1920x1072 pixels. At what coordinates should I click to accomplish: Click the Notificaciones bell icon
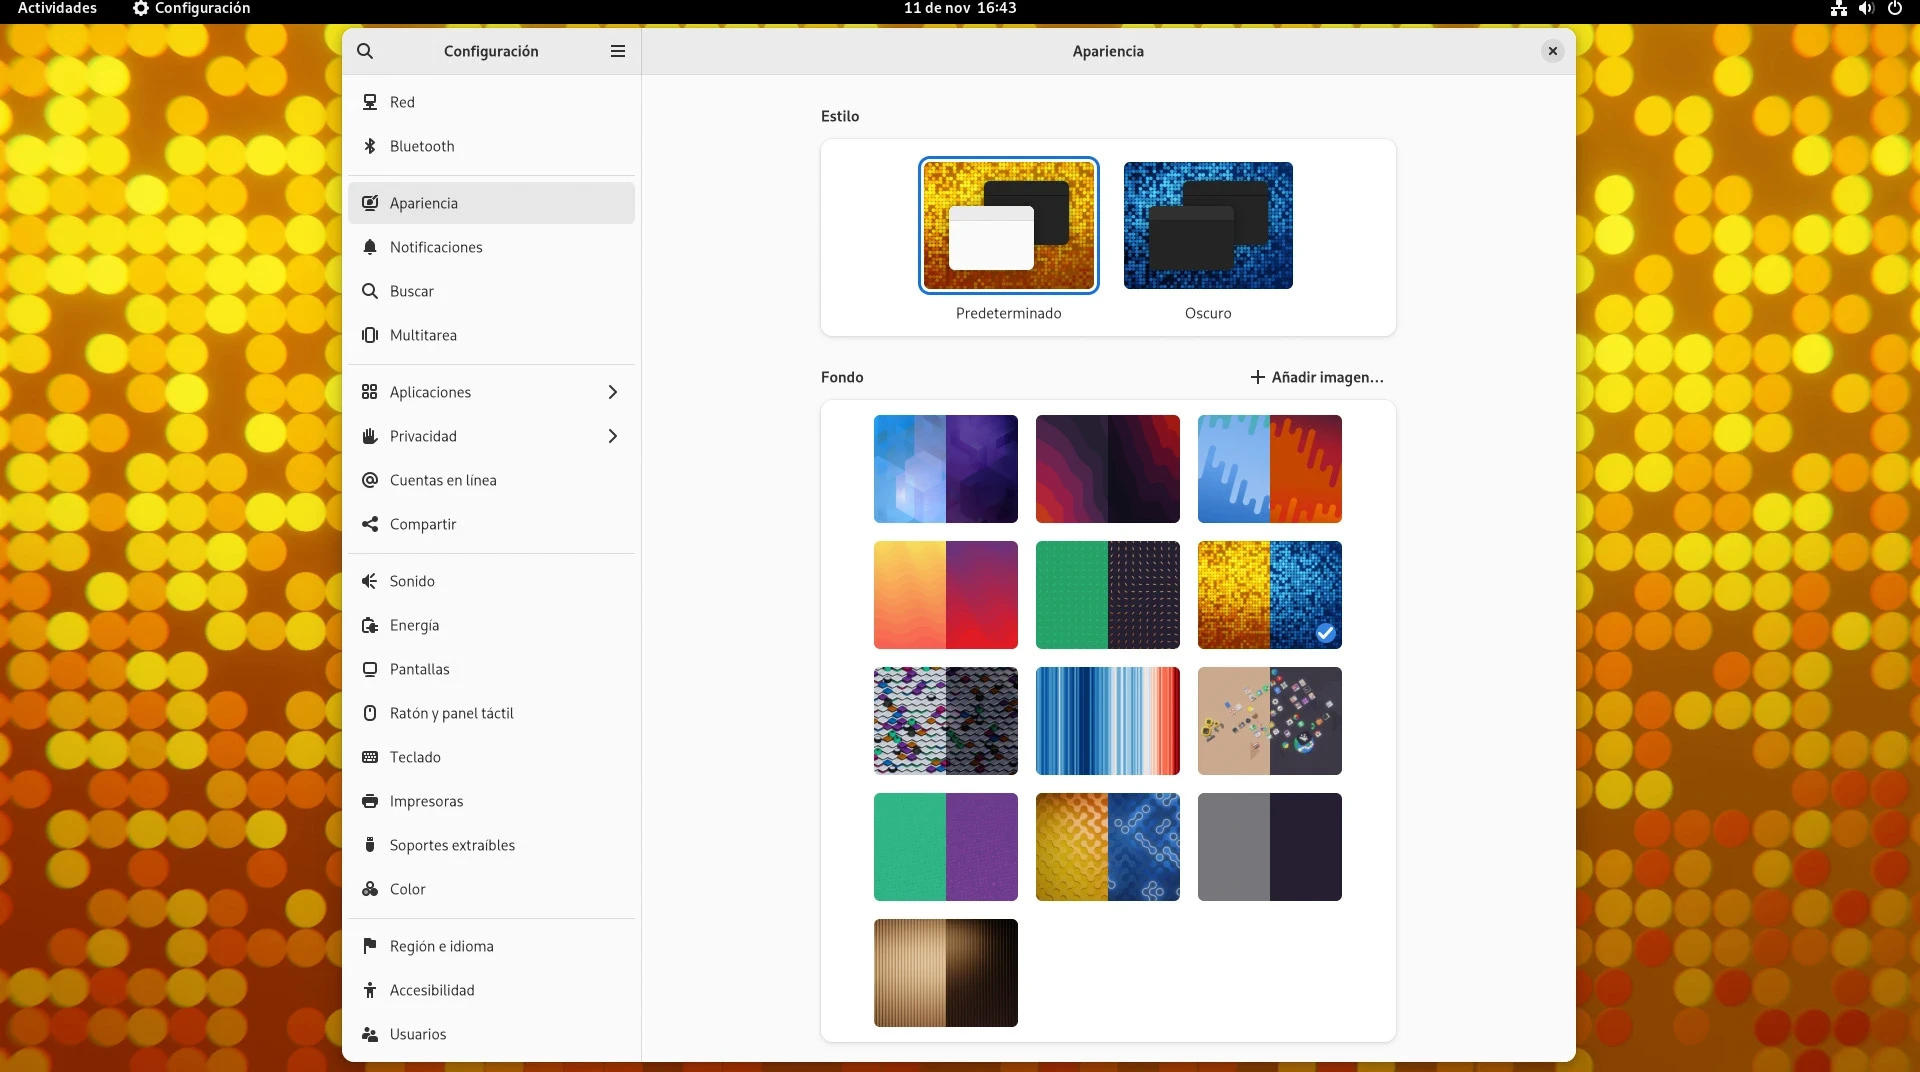pyautogui.click(x=370, y=247)
